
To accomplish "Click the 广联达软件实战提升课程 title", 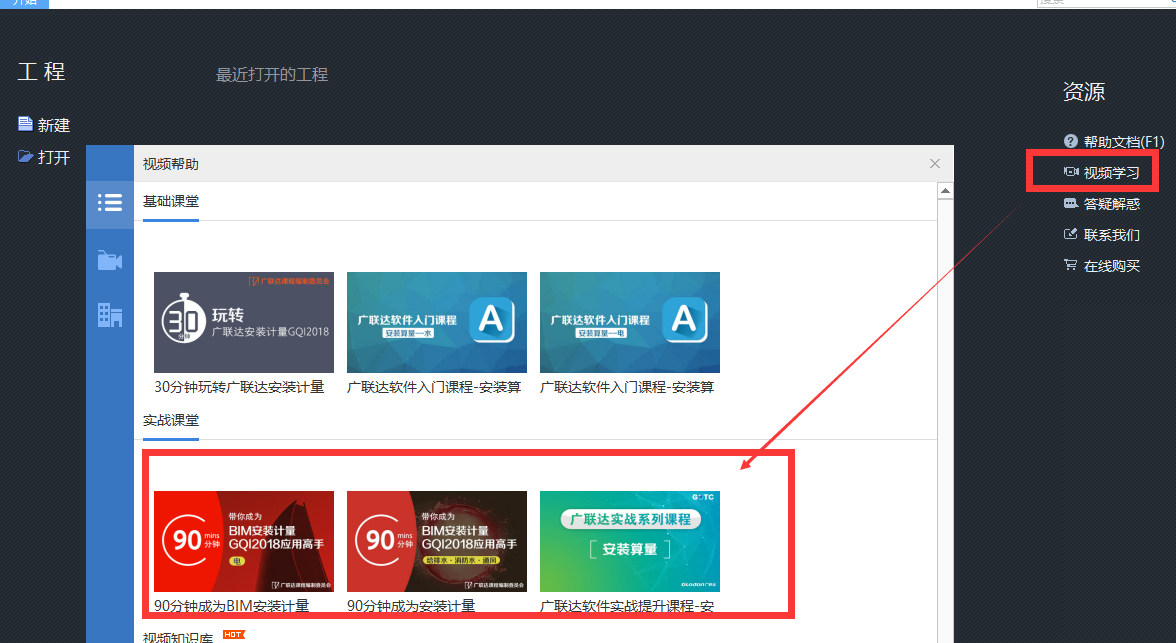I will pyautogui.click(x=627, y=605).
